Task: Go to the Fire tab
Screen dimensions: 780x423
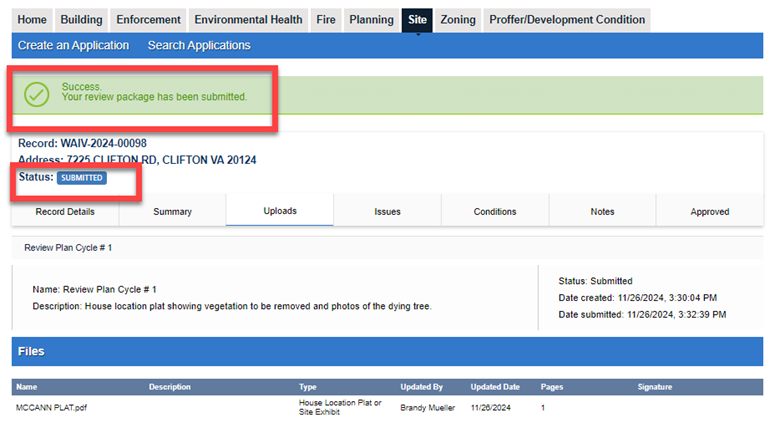Action: coord(325,20)
